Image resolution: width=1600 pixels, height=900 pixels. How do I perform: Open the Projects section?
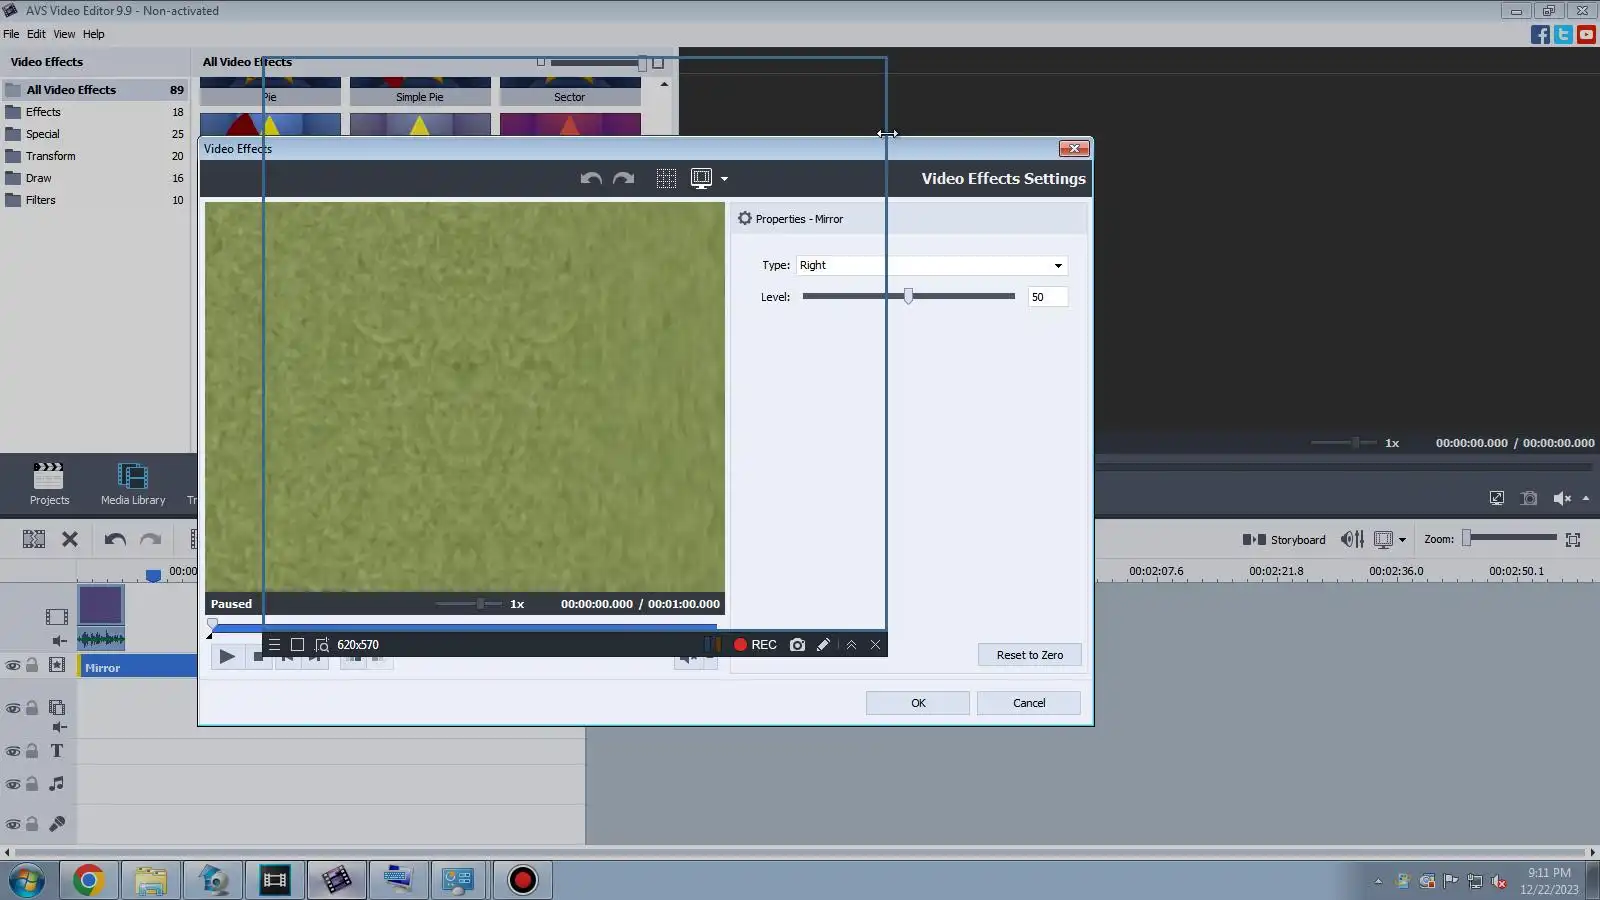click(x=49, y=484)
